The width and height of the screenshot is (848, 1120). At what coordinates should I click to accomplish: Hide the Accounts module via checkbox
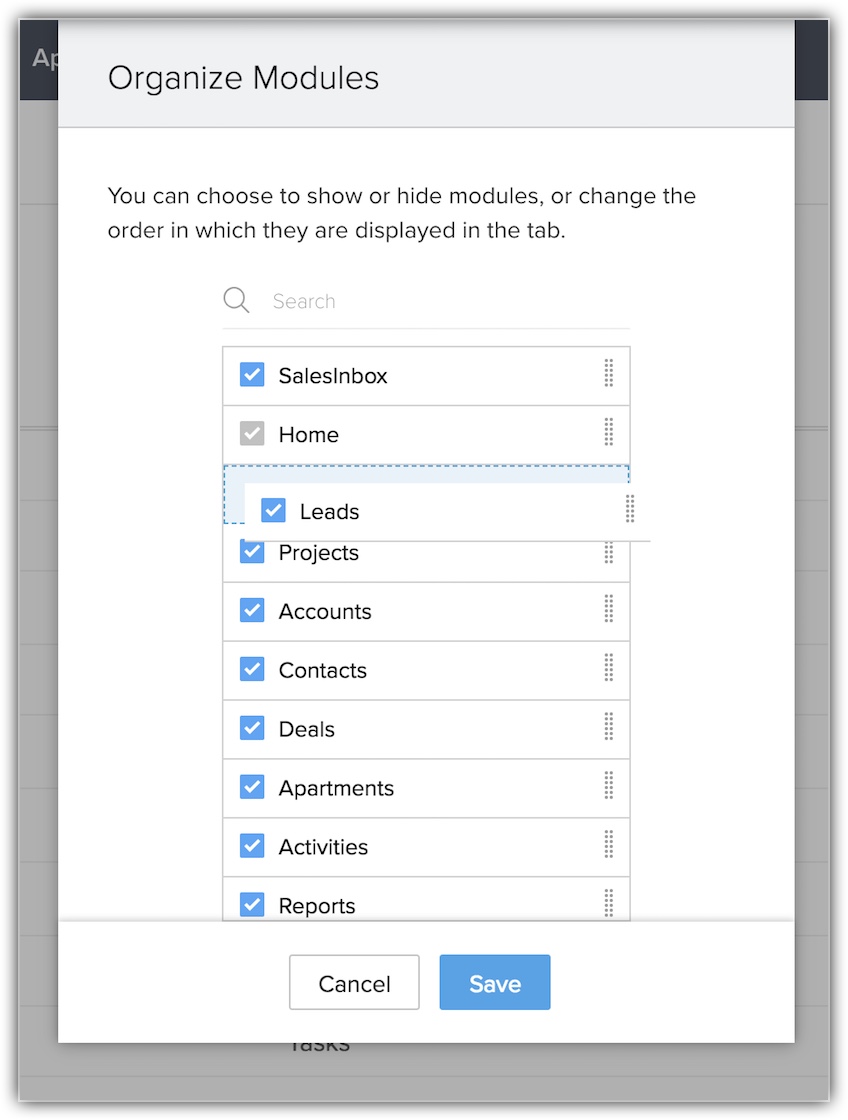point(252,611)
